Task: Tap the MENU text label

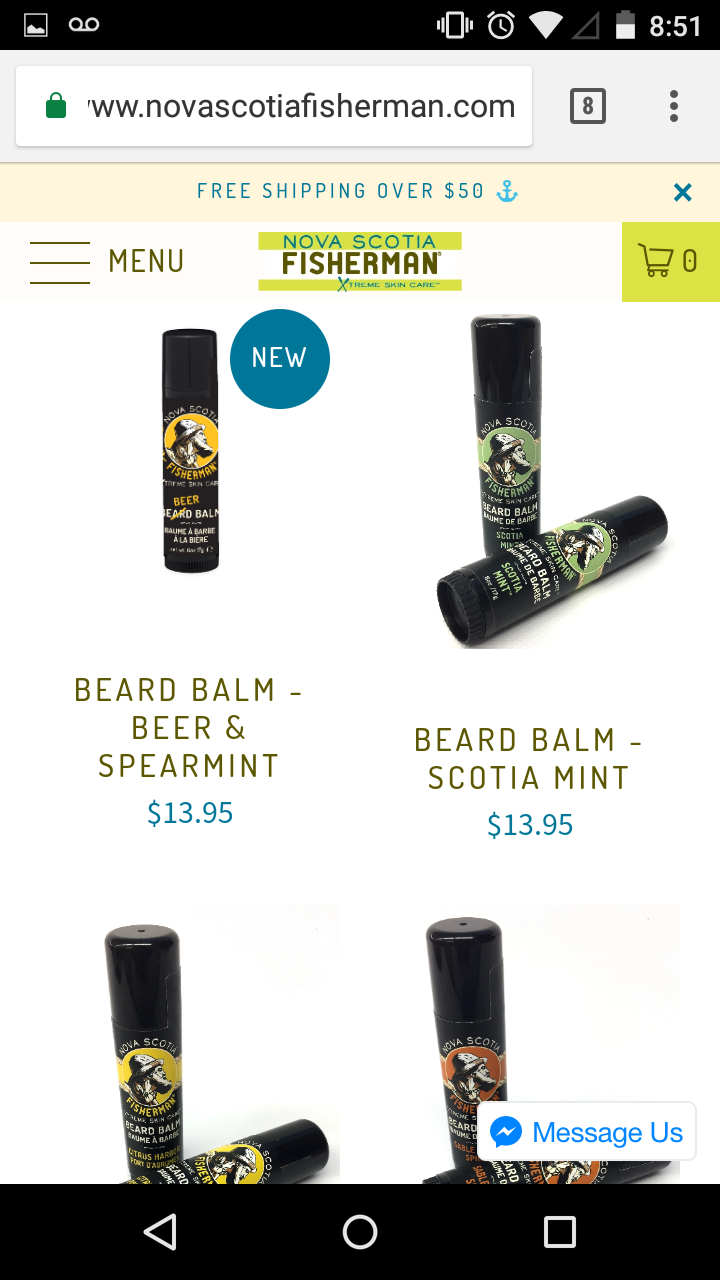Action: point(147,262)
